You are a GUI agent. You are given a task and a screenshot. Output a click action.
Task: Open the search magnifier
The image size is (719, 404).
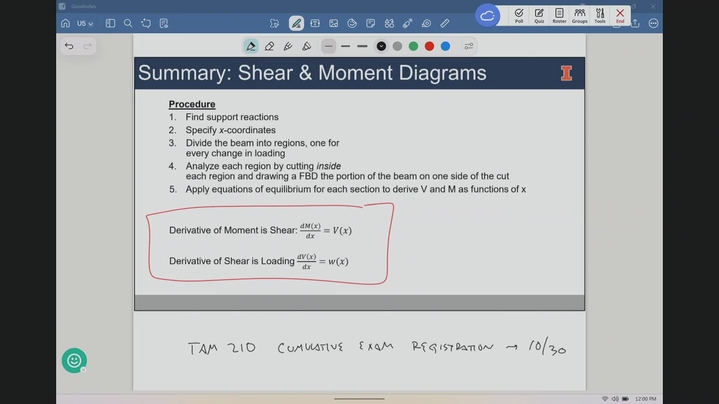128,23
